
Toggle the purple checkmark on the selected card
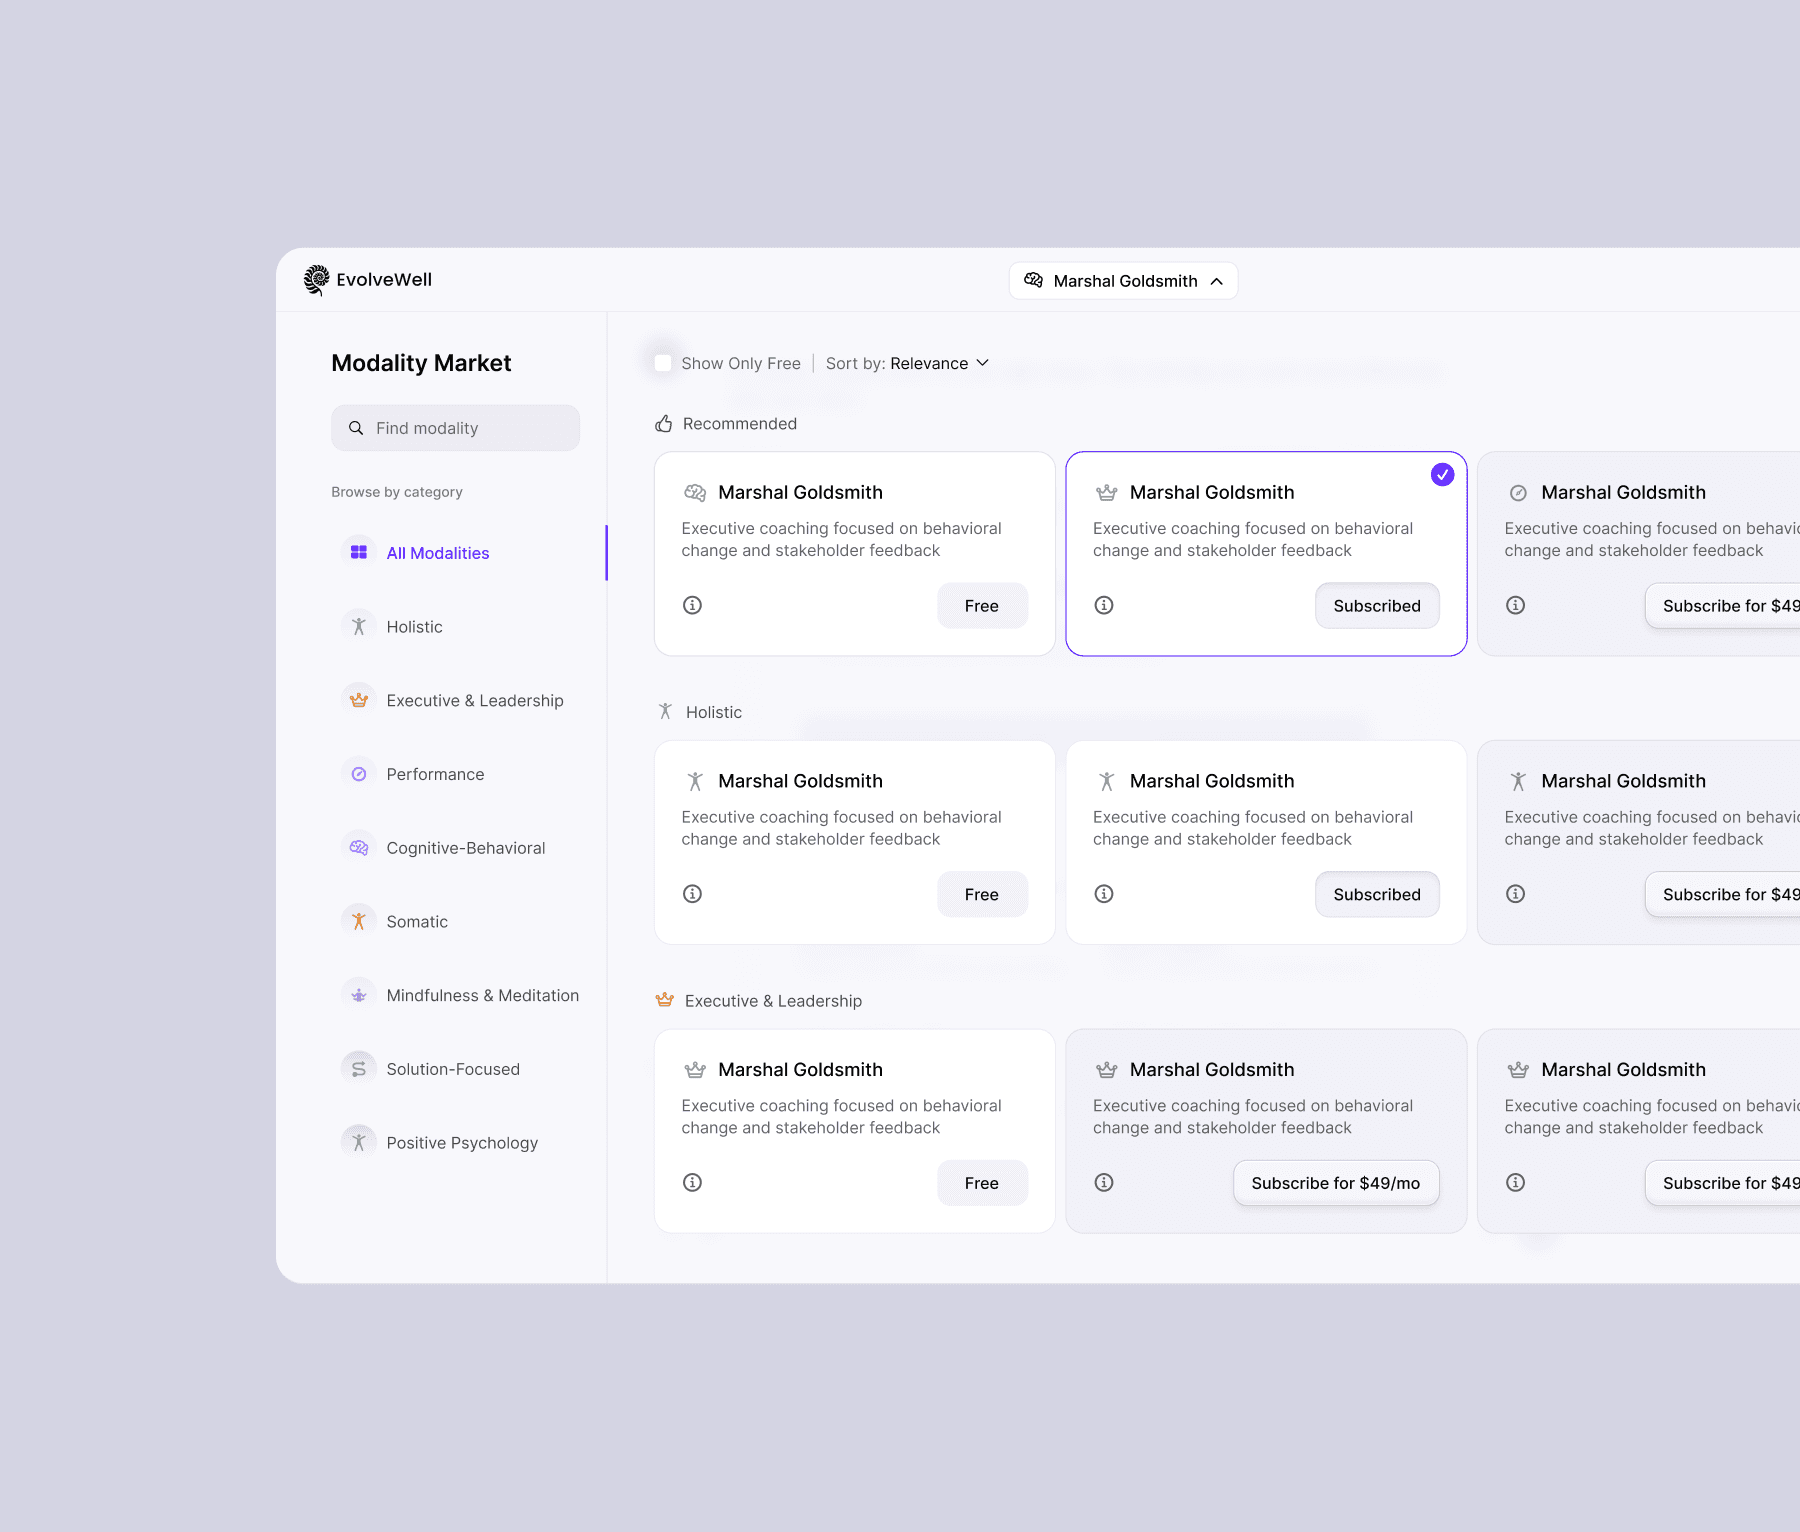[1442, 475]
